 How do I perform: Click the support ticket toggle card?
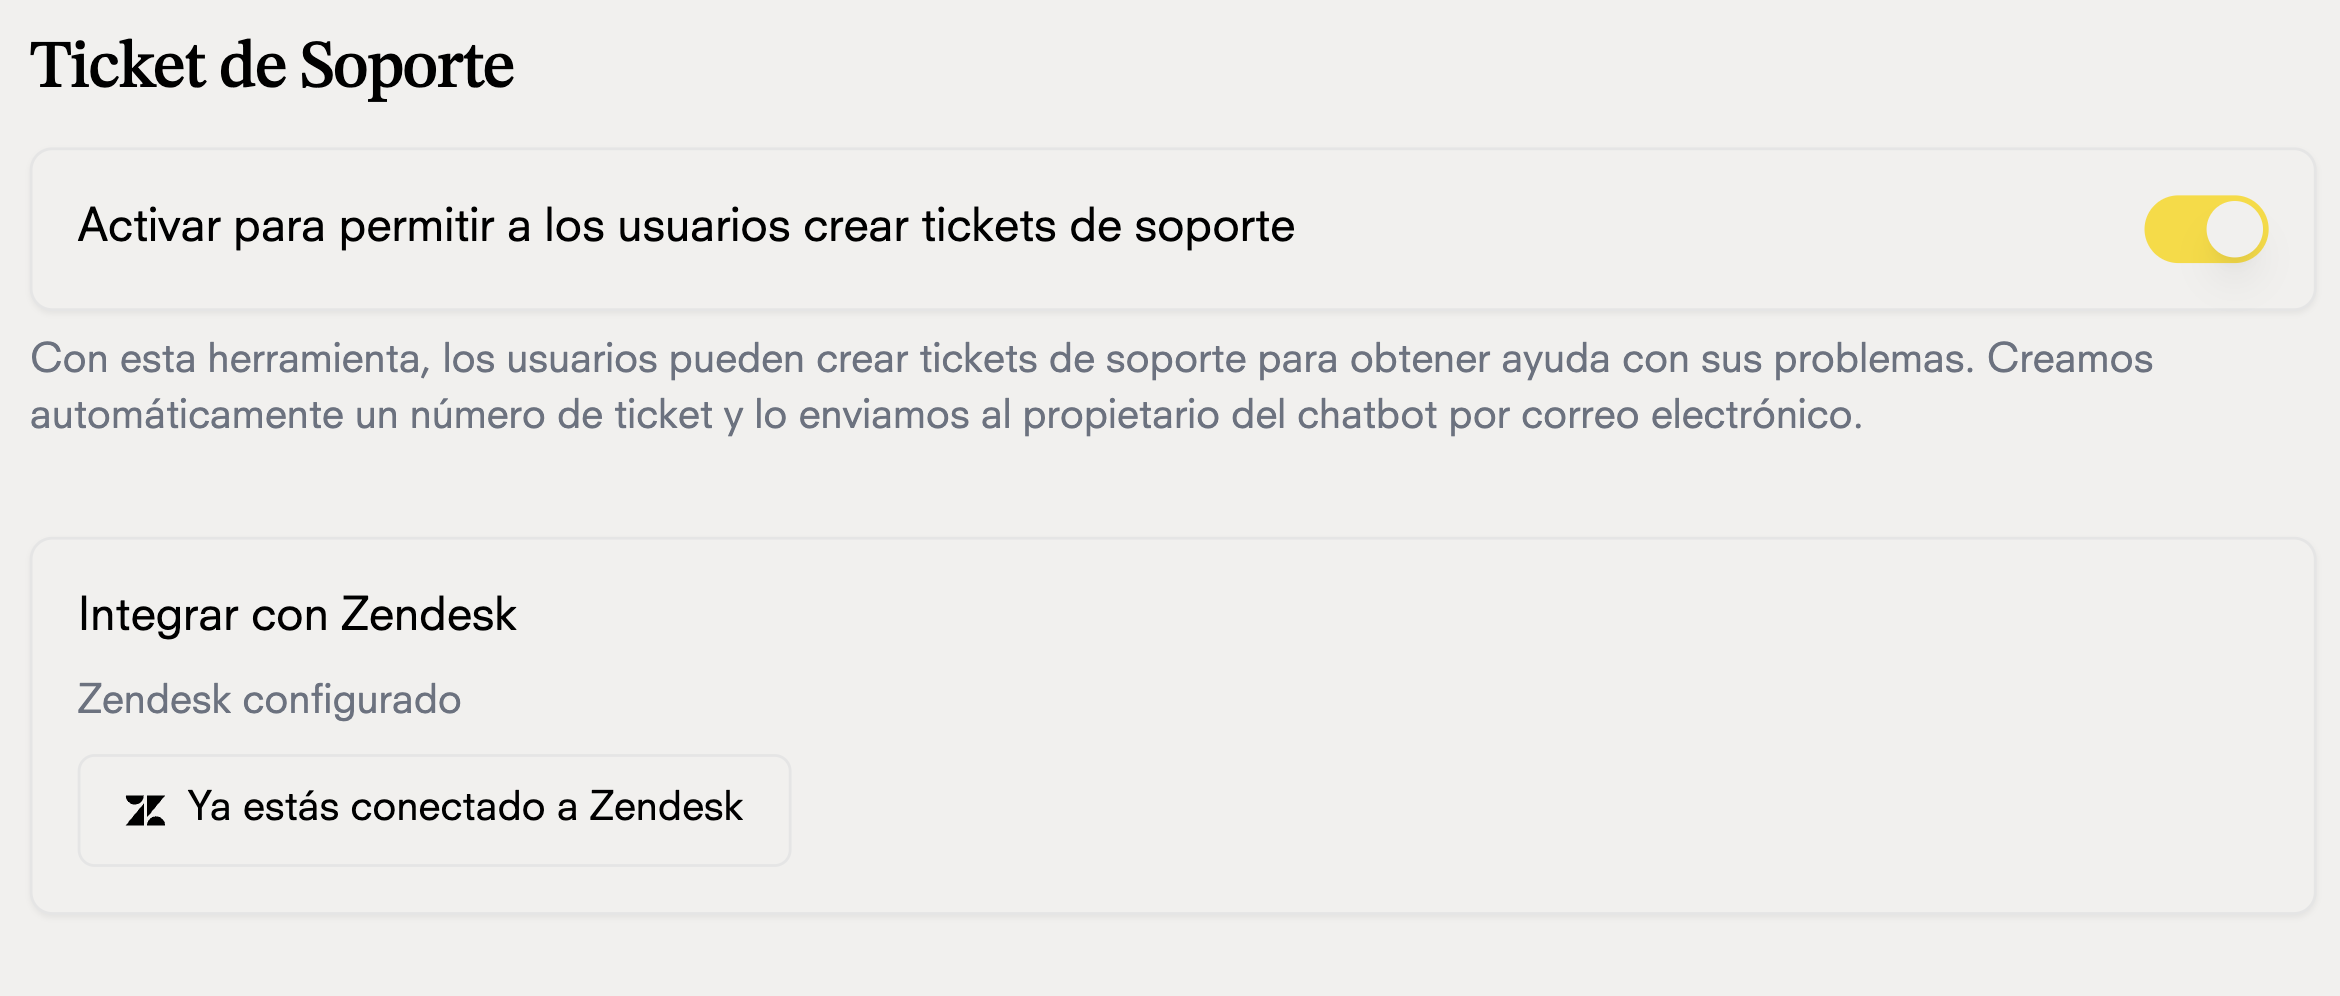click(x=1170, y=228)
